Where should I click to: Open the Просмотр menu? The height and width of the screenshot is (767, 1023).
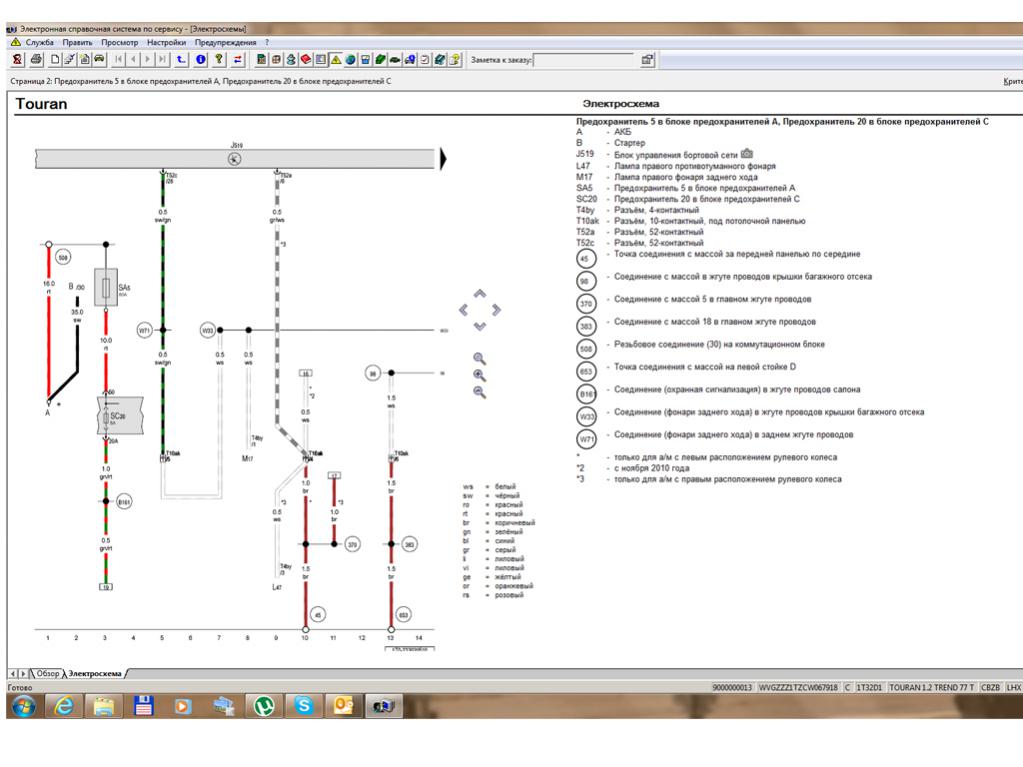tap(119, 42)
